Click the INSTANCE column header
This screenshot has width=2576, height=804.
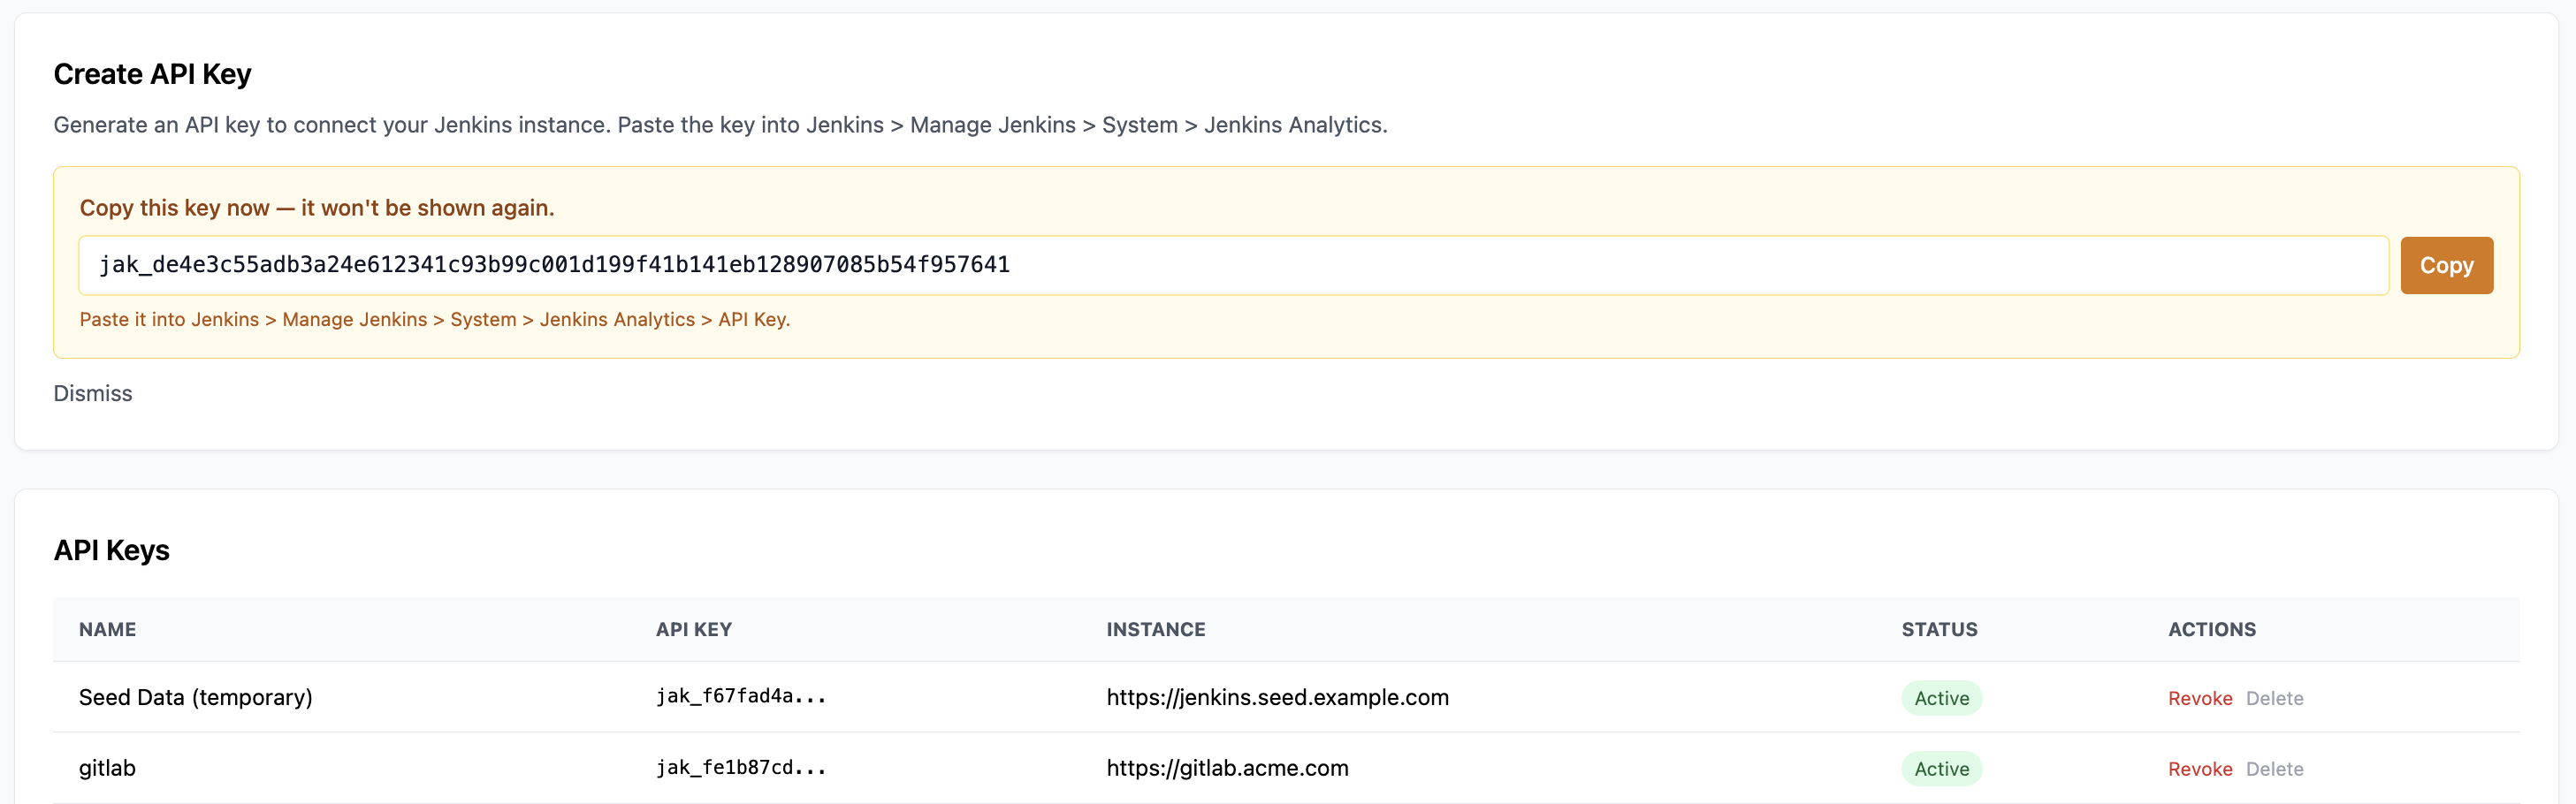1155,629
